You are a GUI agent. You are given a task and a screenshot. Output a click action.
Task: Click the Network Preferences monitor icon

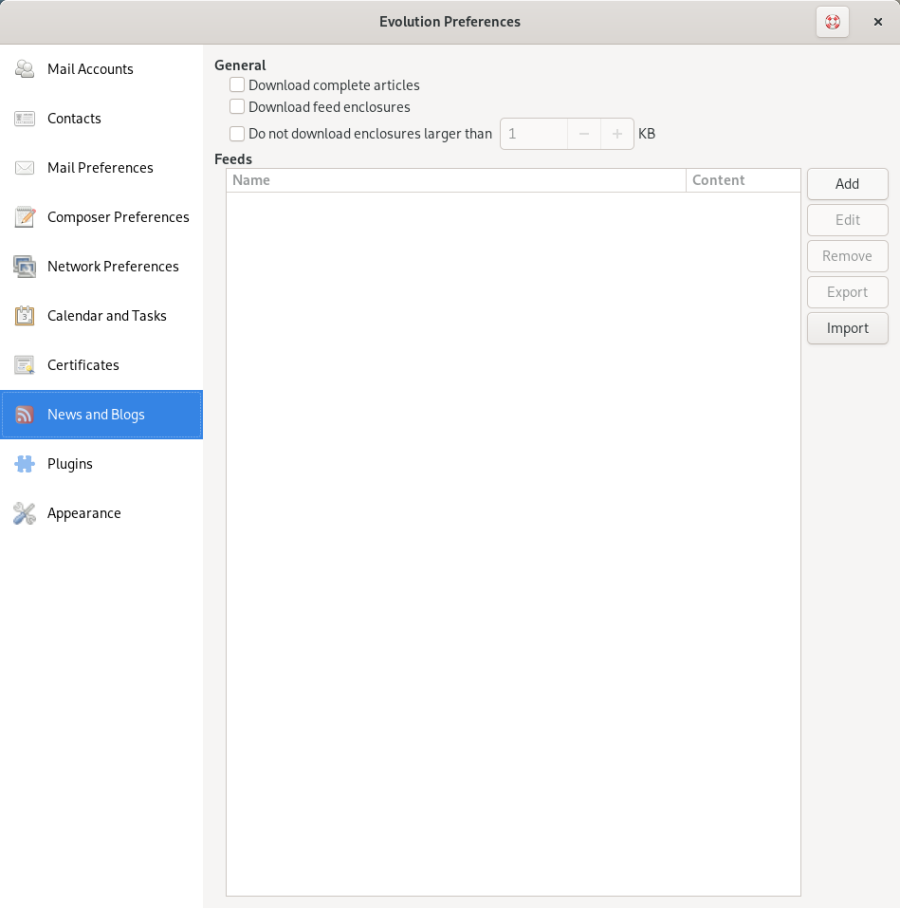pyautogui.click(x=24, y=266)
